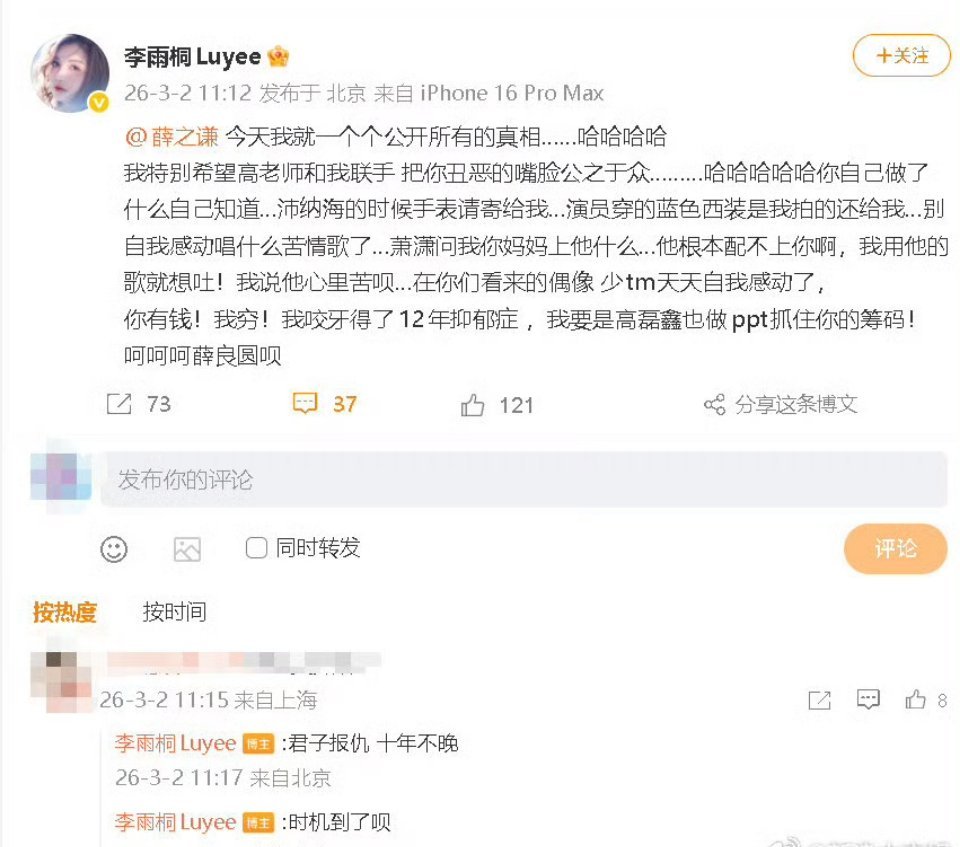This screenshot has height=847, width=960.
Task: Reply to the 11:15 Shanghai comment
Action: [868, 699]
